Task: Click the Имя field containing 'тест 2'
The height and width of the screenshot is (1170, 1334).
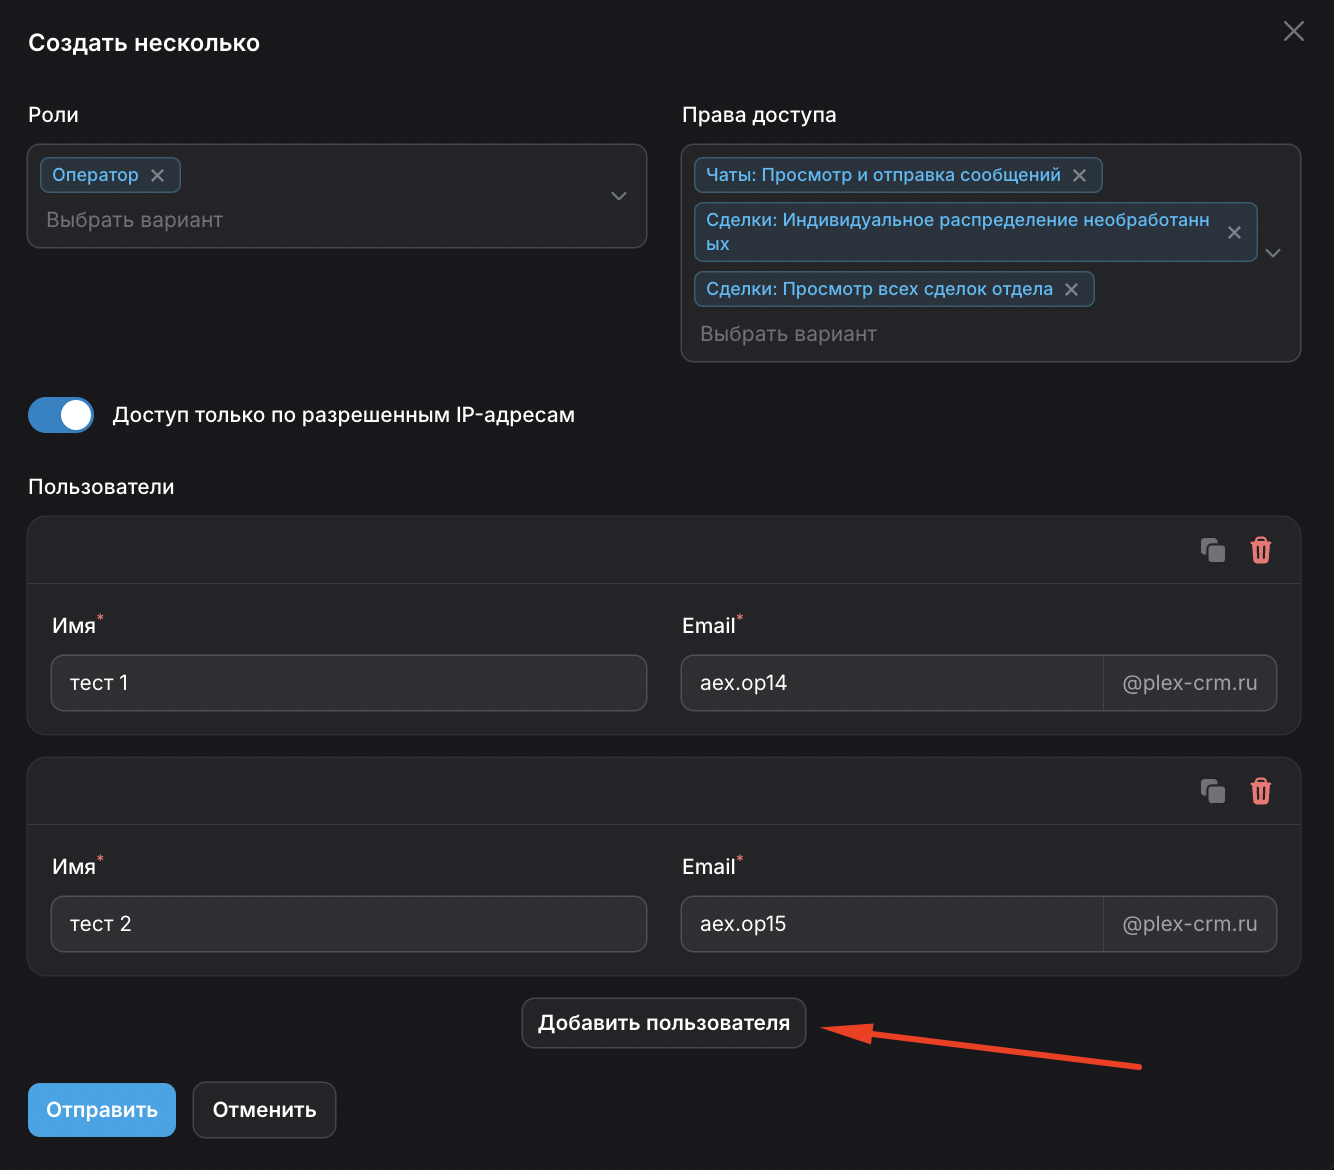Action: [349, 924]
